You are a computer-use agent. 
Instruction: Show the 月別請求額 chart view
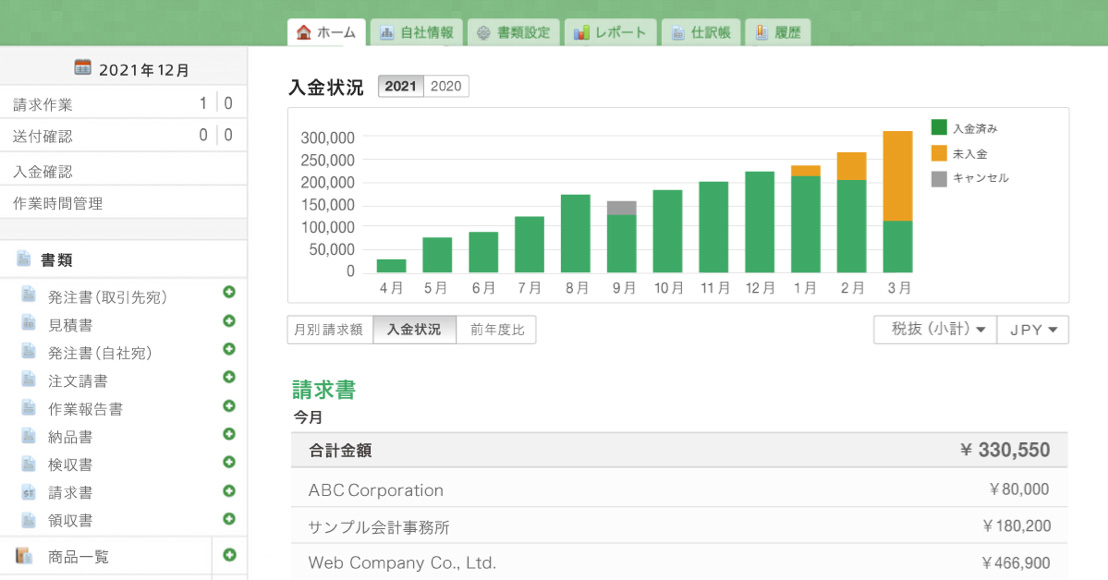(x=329, y=329)
